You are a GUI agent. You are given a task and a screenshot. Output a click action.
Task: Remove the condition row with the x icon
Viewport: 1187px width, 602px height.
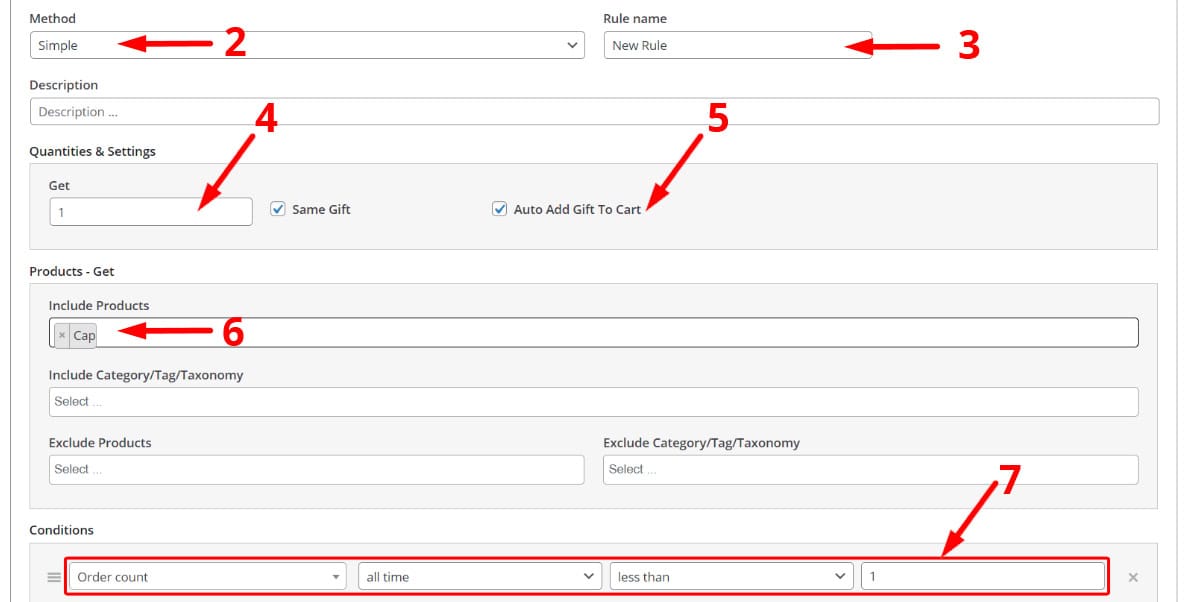point(1133,577)
